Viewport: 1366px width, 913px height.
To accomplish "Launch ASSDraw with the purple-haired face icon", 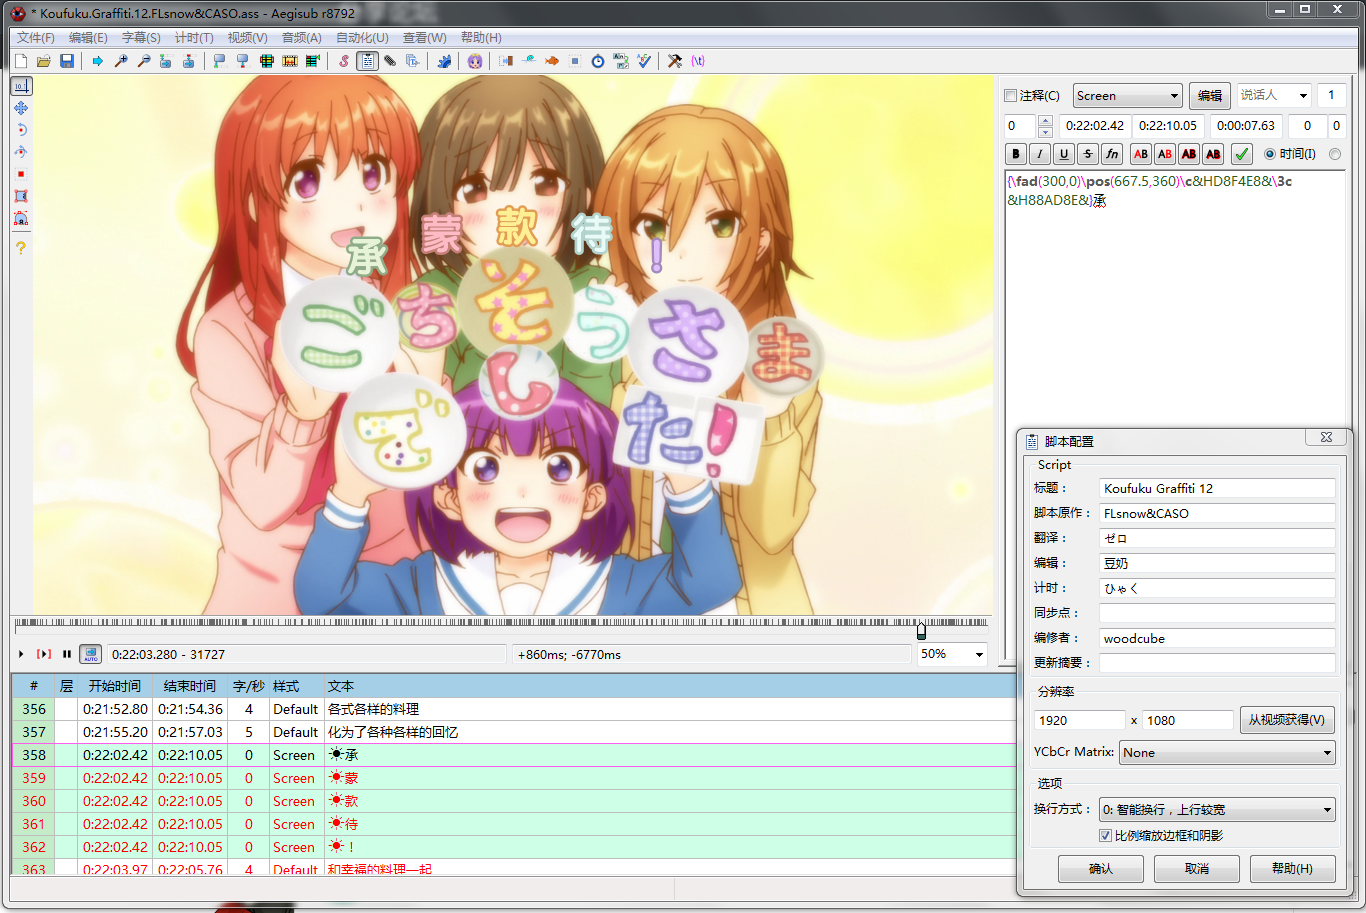I will (x=475, y=61).
